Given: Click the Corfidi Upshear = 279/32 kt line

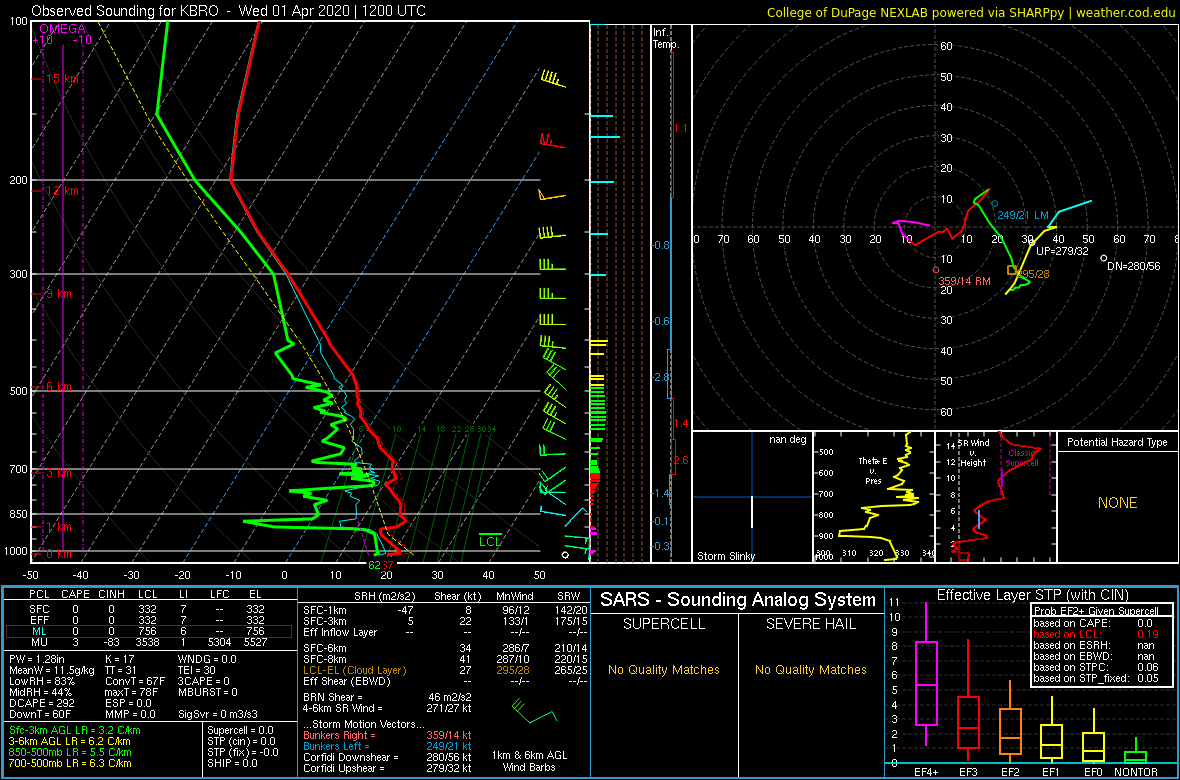Looking at the screenshot, I should (388, 768).
